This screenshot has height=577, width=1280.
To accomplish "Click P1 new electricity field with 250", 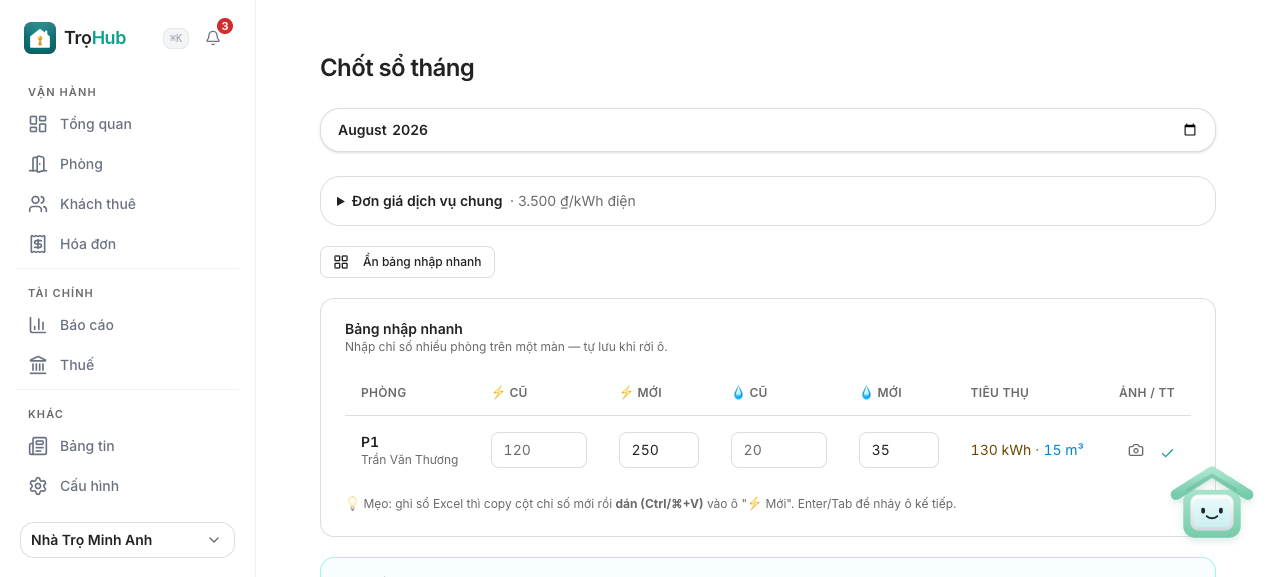I will (659, 450).
